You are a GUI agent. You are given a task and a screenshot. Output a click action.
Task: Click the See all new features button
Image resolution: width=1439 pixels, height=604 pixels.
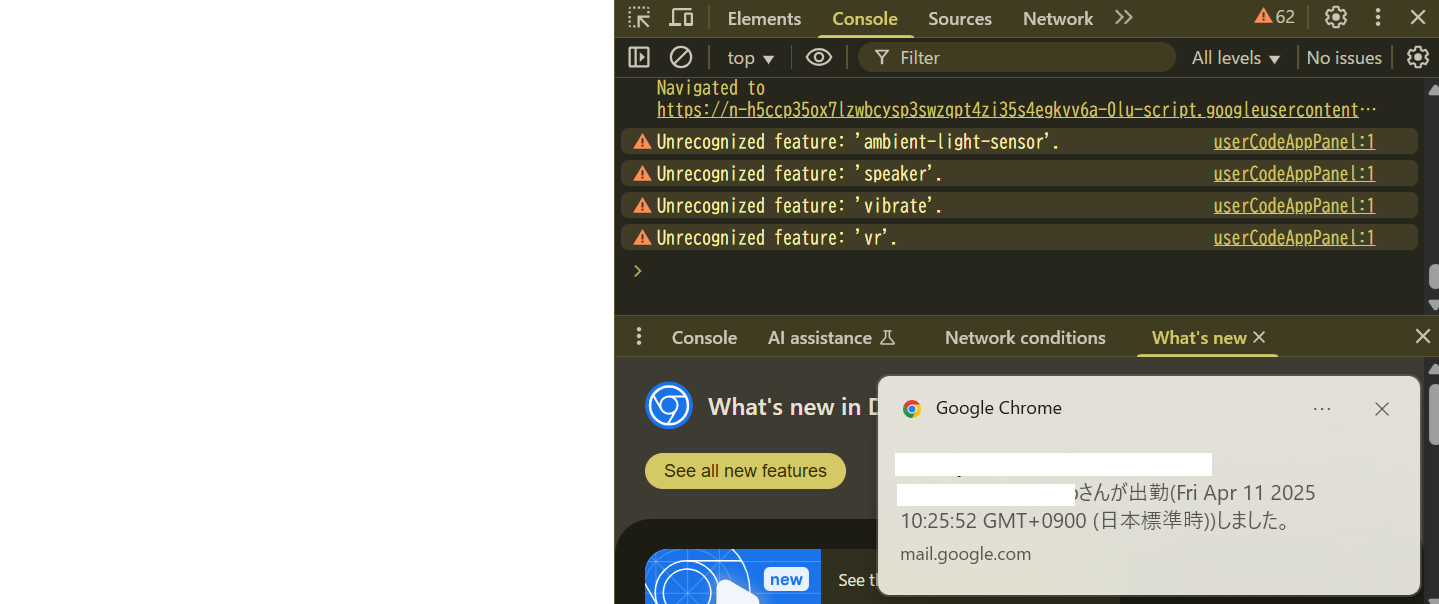(745, 471)
